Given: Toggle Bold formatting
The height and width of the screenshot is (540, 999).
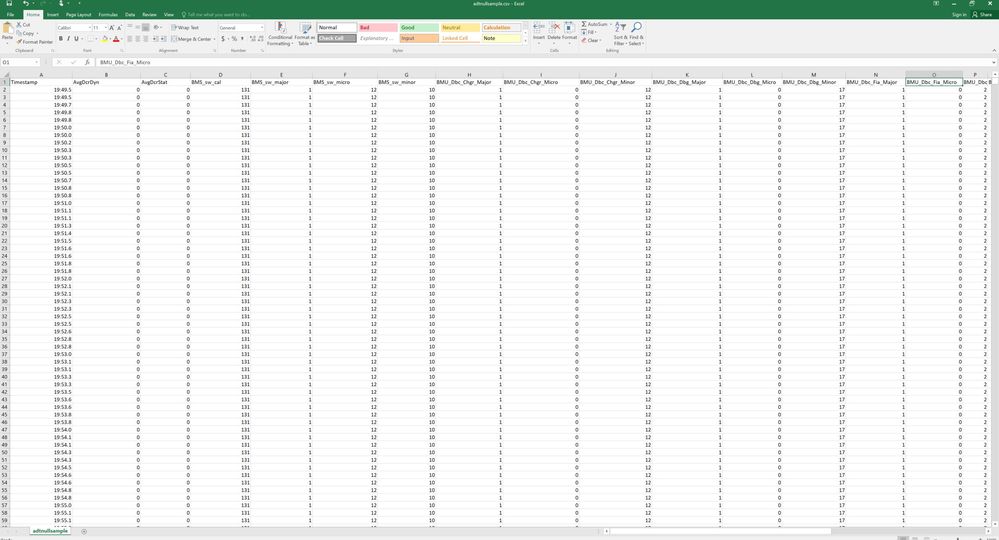Looking at the screenshot, I should [x=61, y=39].
